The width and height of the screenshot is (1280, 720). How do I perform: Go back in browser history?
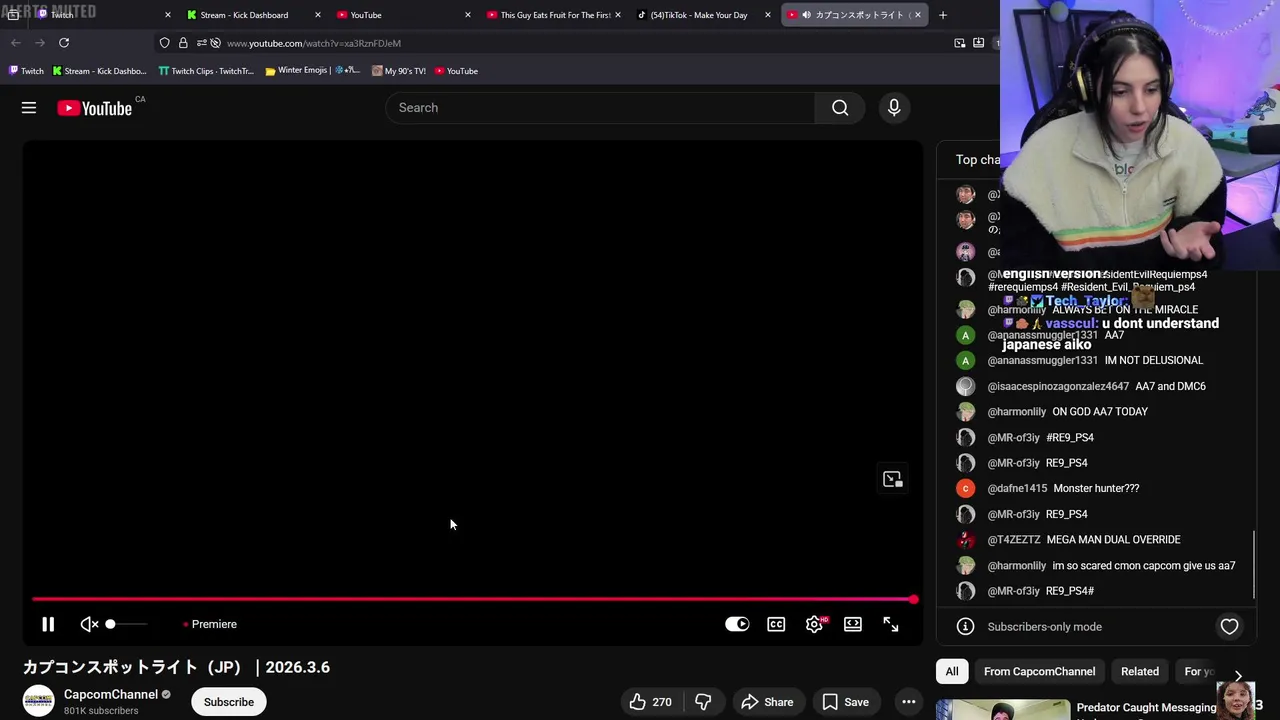click(16, 43)
